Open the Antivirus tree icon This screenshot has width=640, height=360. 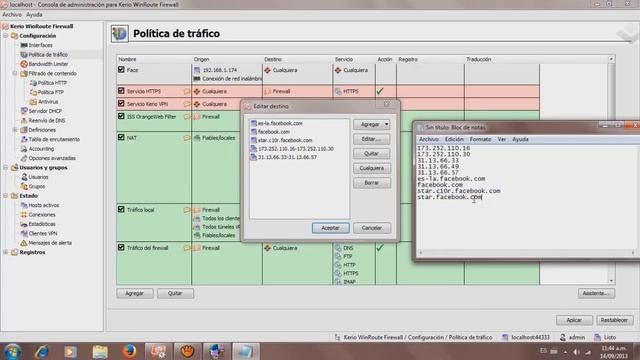(x=33, y=102)
